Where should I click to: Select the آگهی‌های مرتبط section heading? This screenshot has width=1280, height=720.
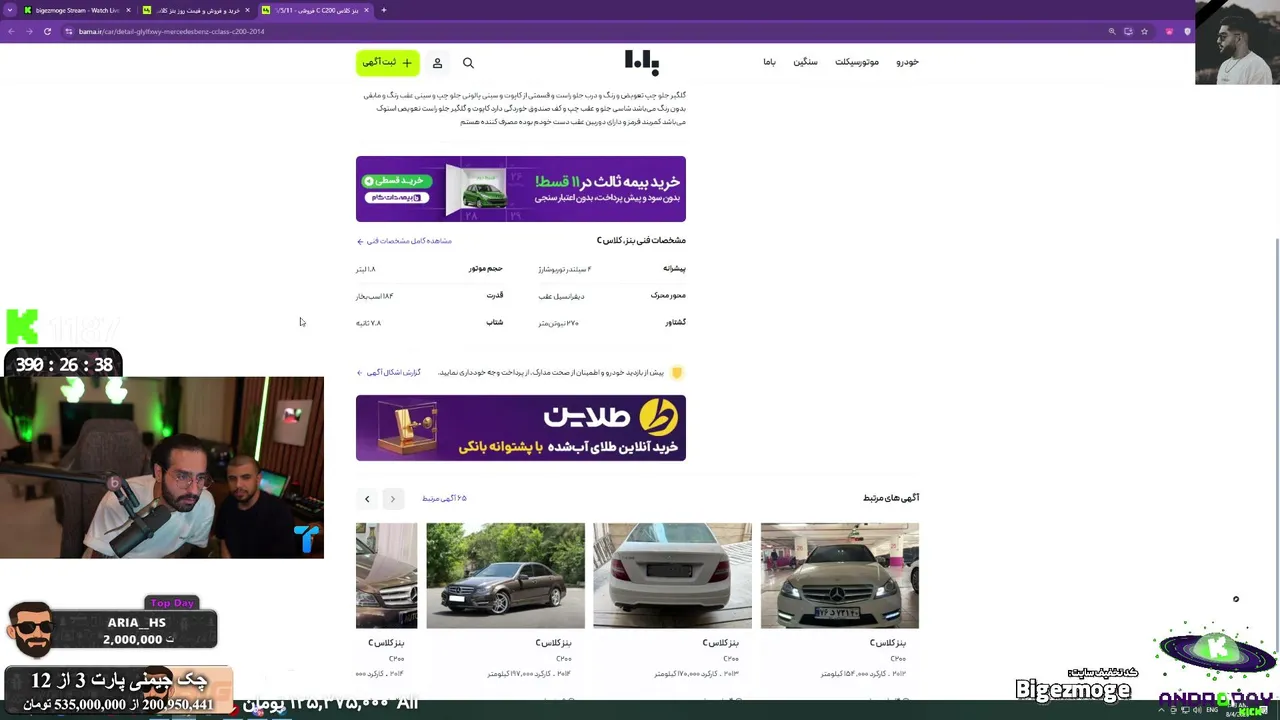pos(891,498)
